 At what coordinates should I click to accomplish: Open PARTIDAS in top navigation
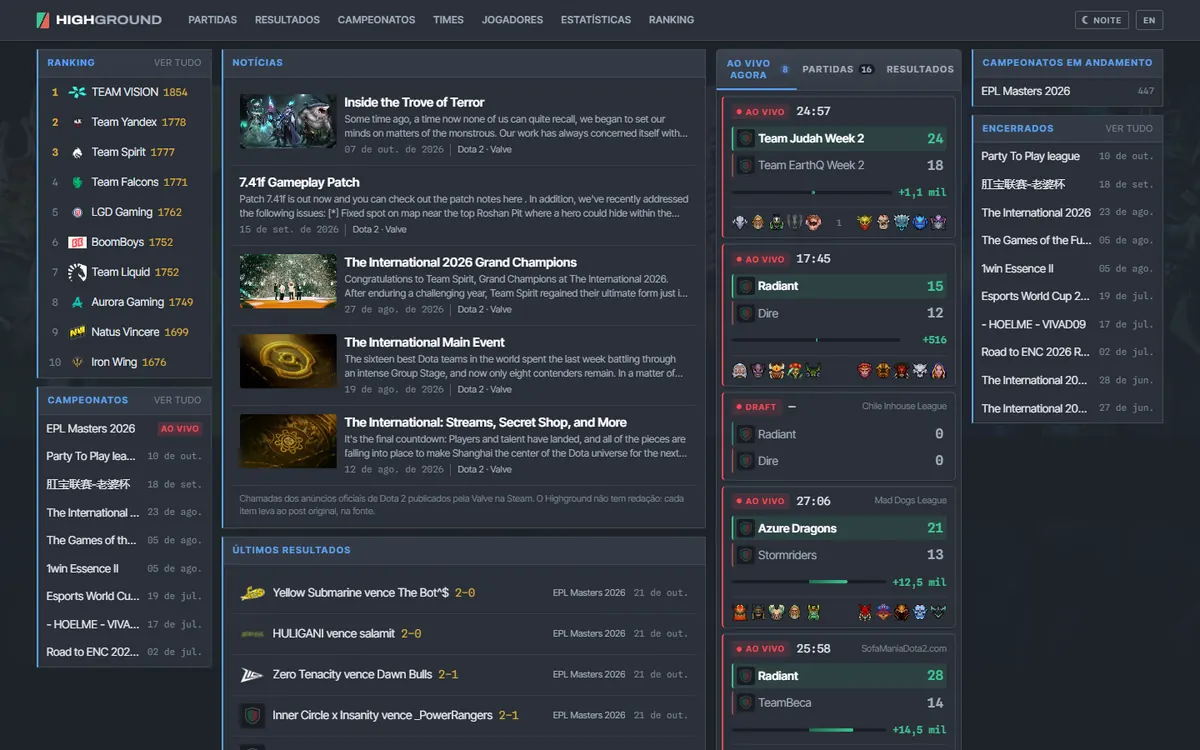coord(213,20)
